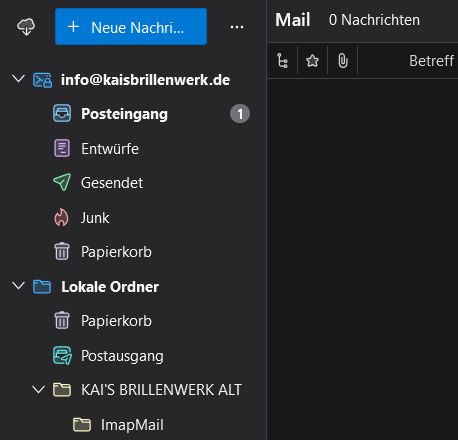Open the ImapMail subfolder

tap(133, 425)
